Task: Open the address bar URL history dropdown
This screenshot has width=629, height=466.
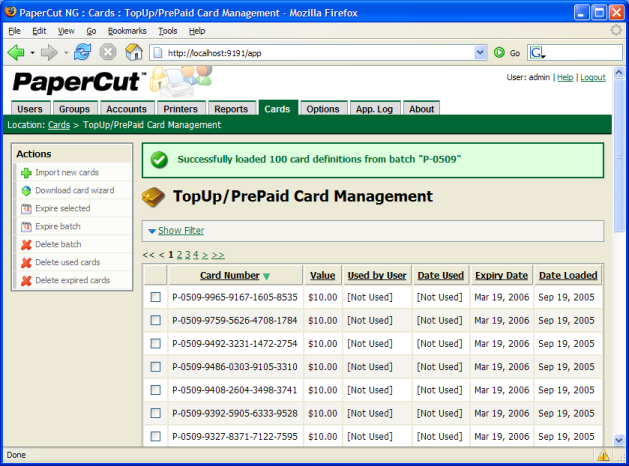Action: 480,53
